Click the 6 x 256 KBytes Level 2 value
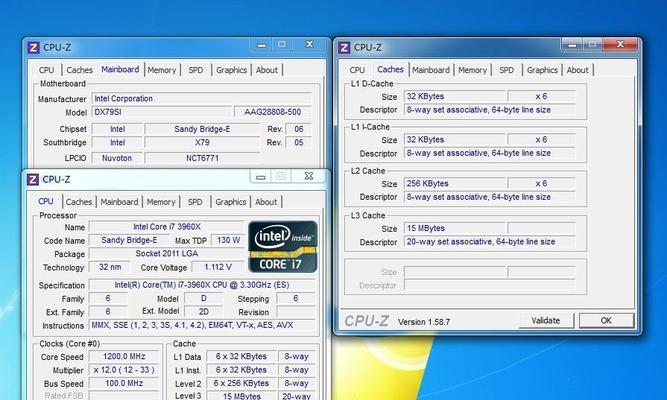 tap(241, 383)
